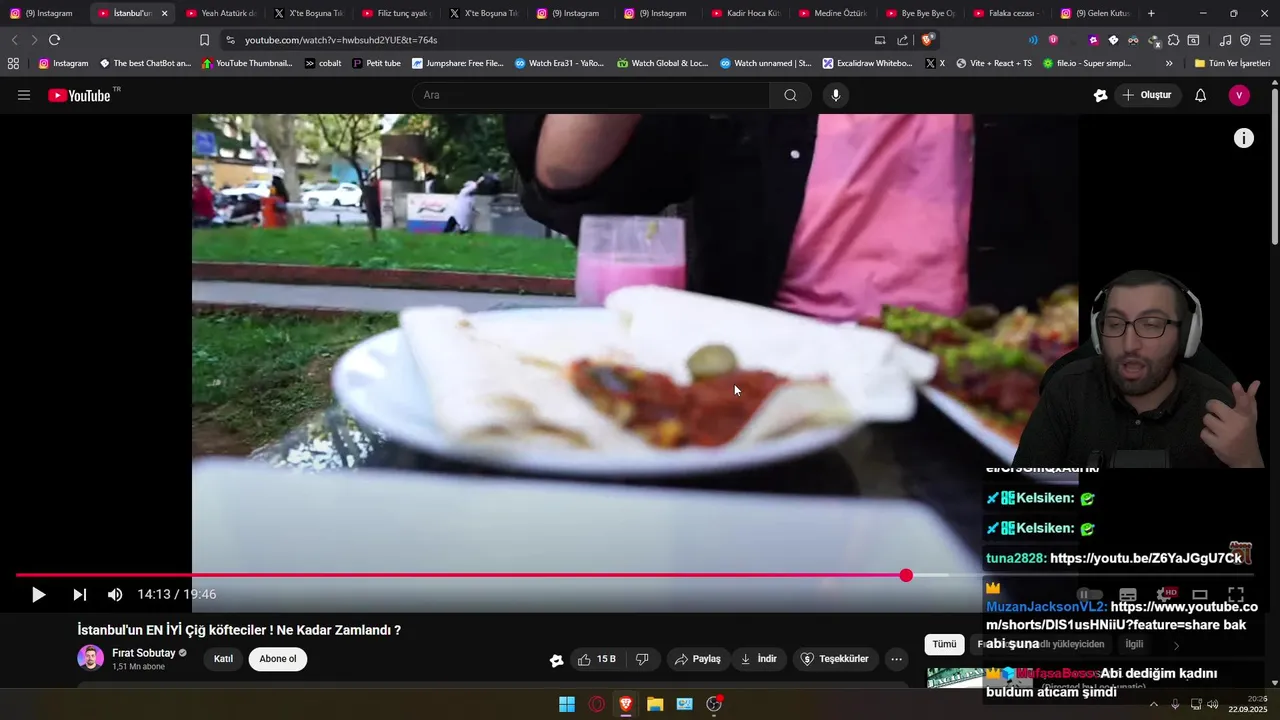Open the YouTube hamburger guide menu
The width and height of the screenshot is (1280, 720).
24,95
